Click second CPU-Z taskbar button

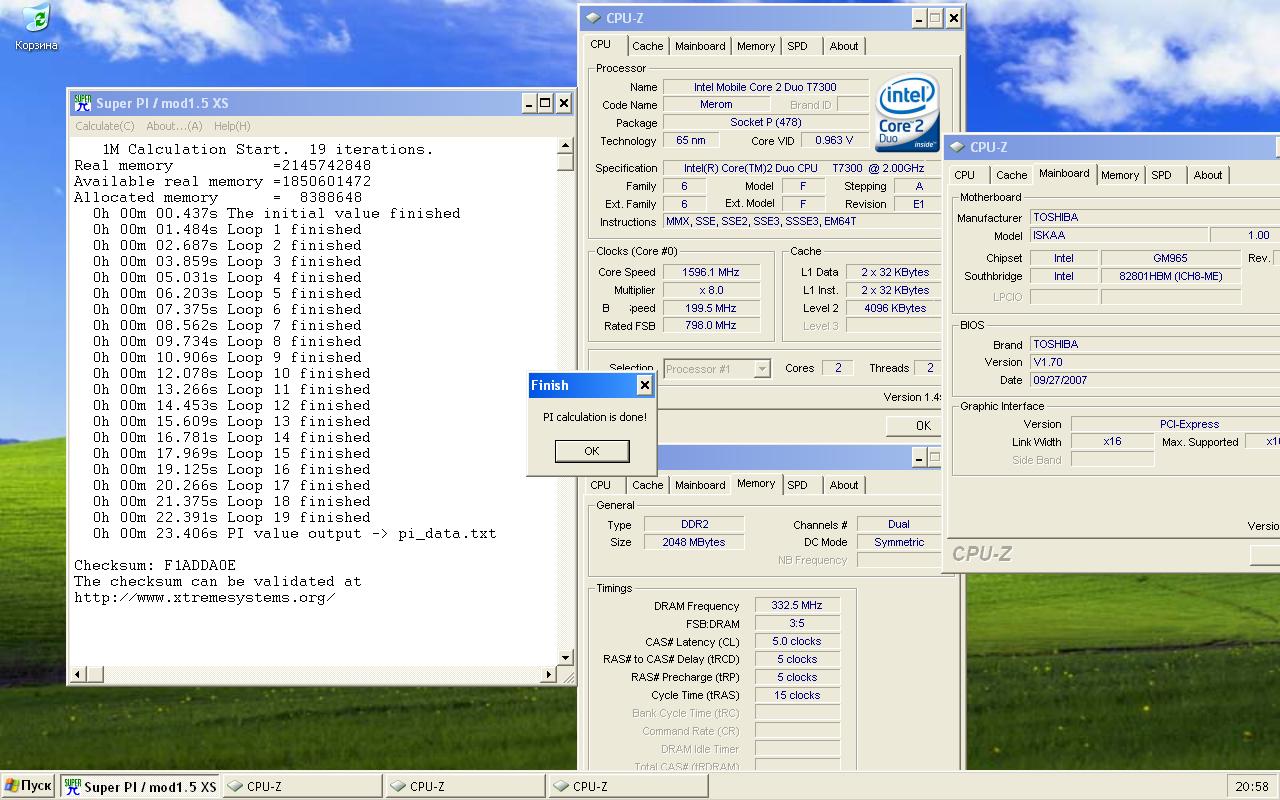(465, 787)
